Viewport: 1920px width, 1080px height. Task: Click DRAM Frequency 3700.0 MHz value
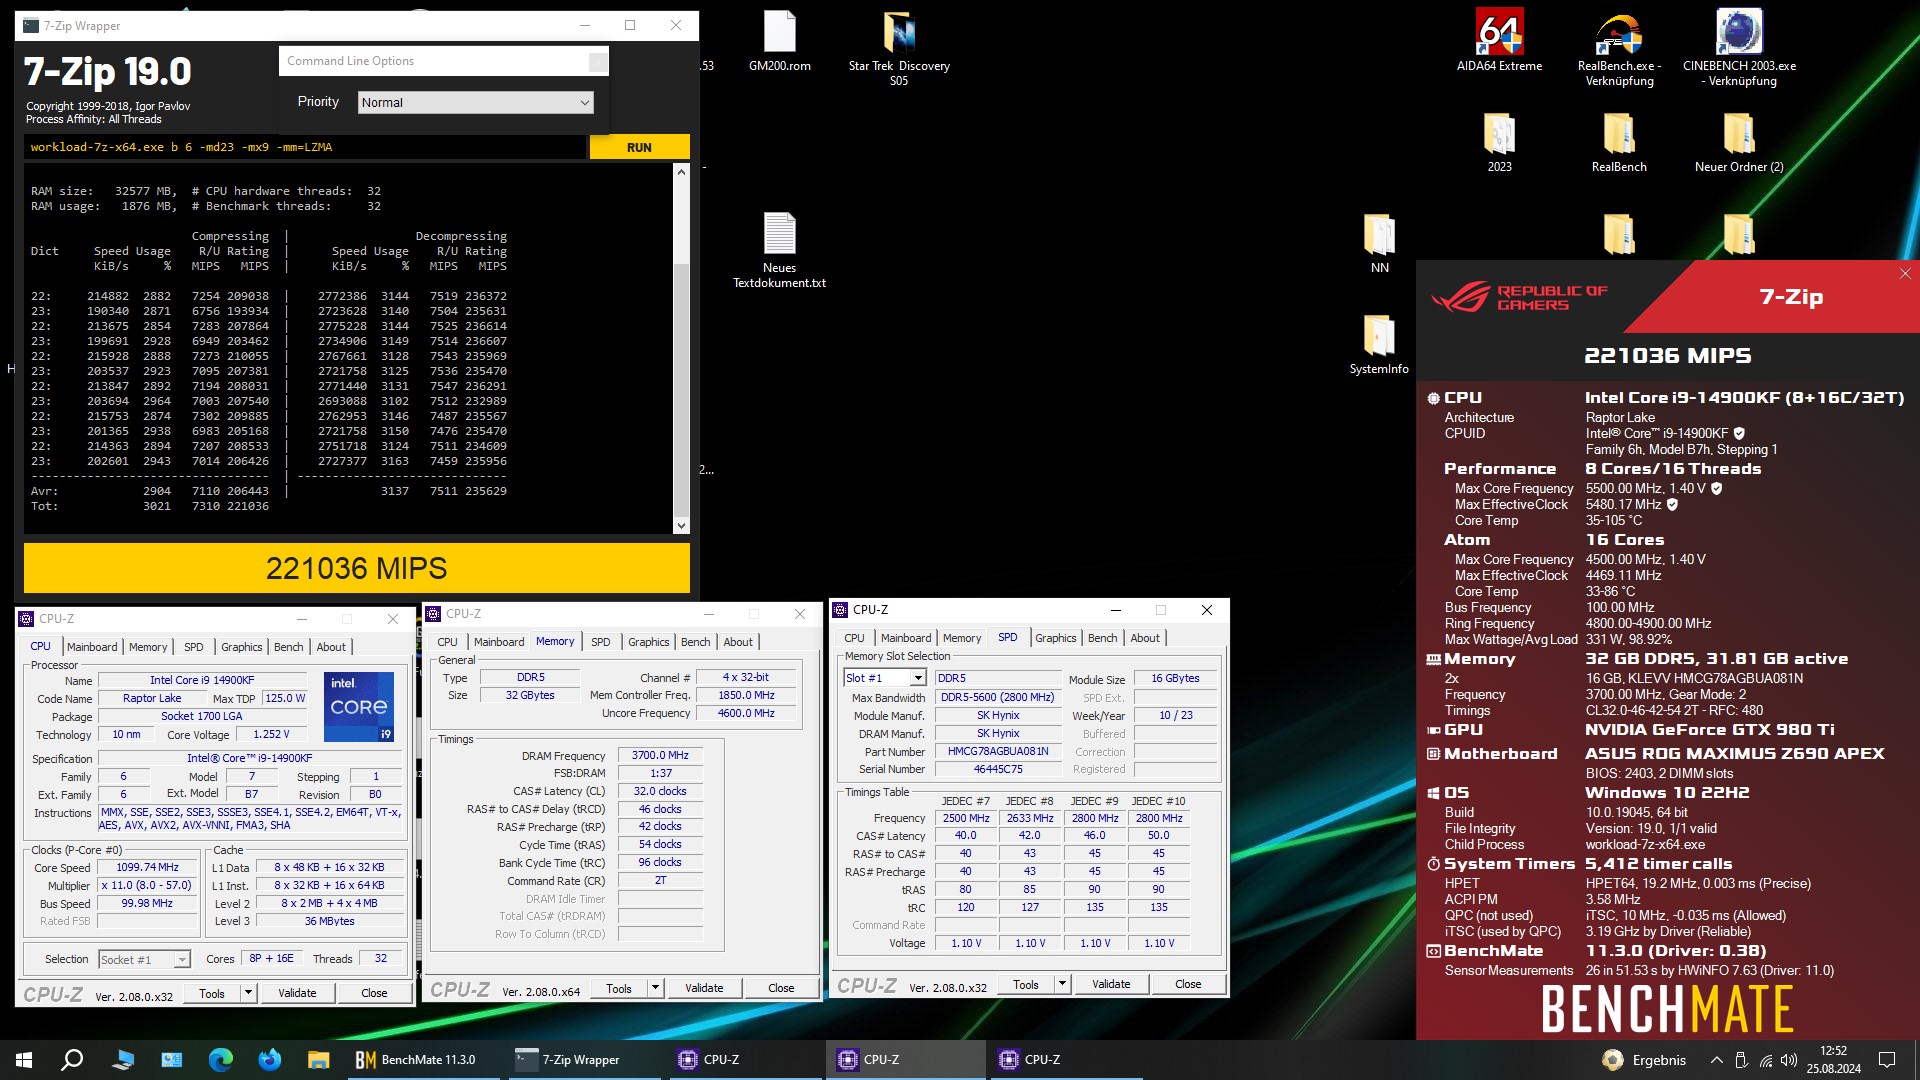(660, 755)
